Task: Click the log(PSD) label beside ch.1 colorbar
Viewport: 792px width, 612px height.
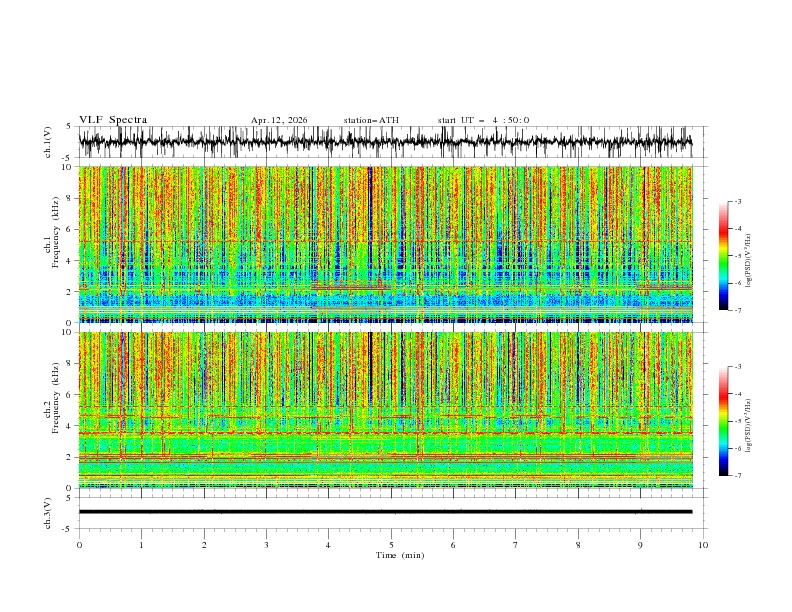Action: coord(748,261)
